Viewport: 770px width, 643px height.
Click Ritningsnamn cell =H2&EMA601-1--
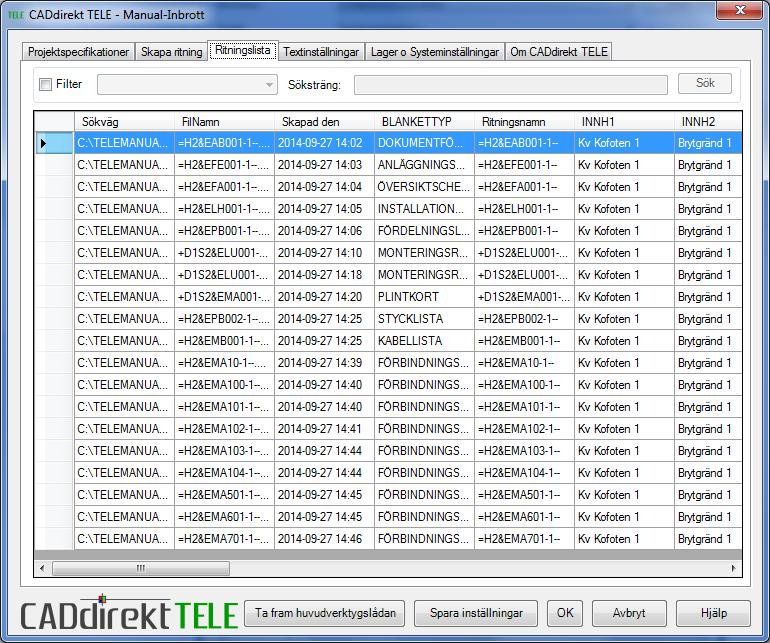(x=524, y=517)
